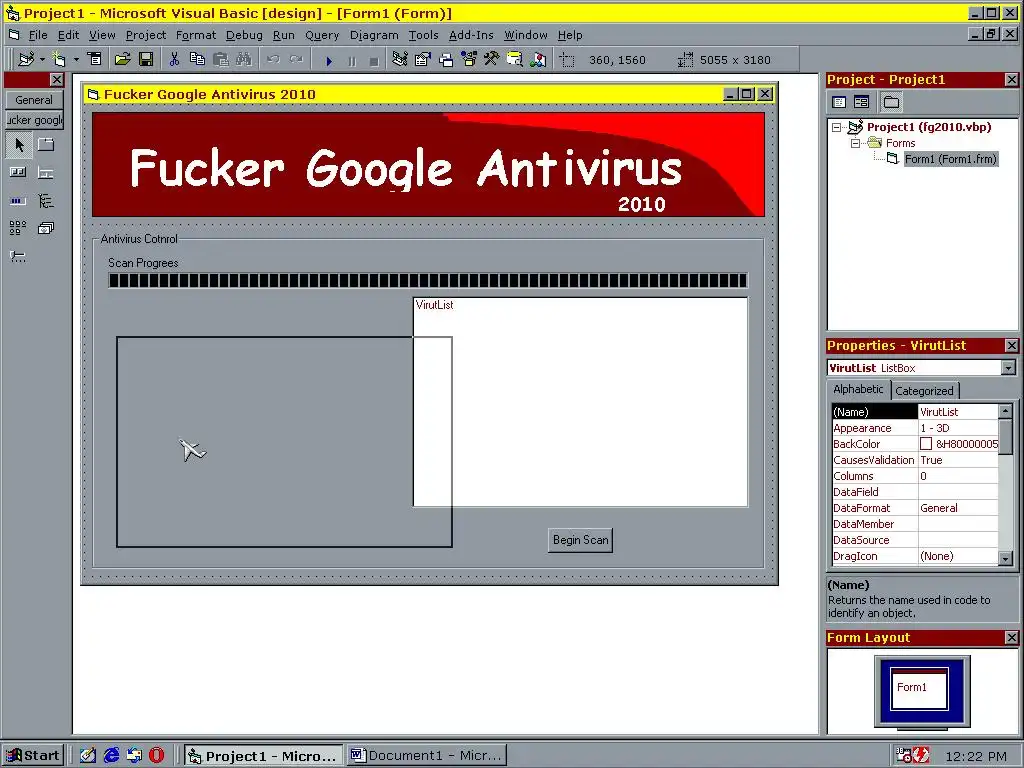
Task: Click the VirutList list box on the form
Action: coord(581,402)
